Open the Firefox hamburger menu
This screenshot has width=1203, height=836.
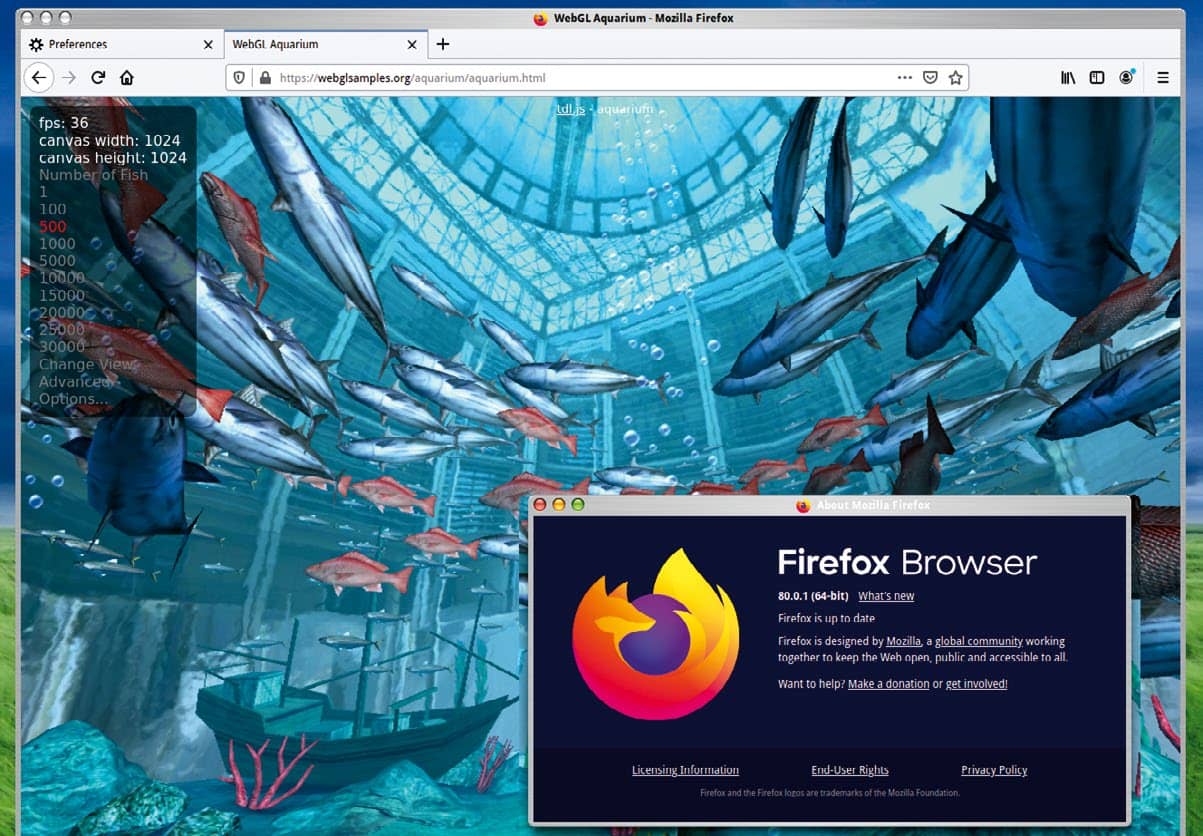[x=1163, y=77]
